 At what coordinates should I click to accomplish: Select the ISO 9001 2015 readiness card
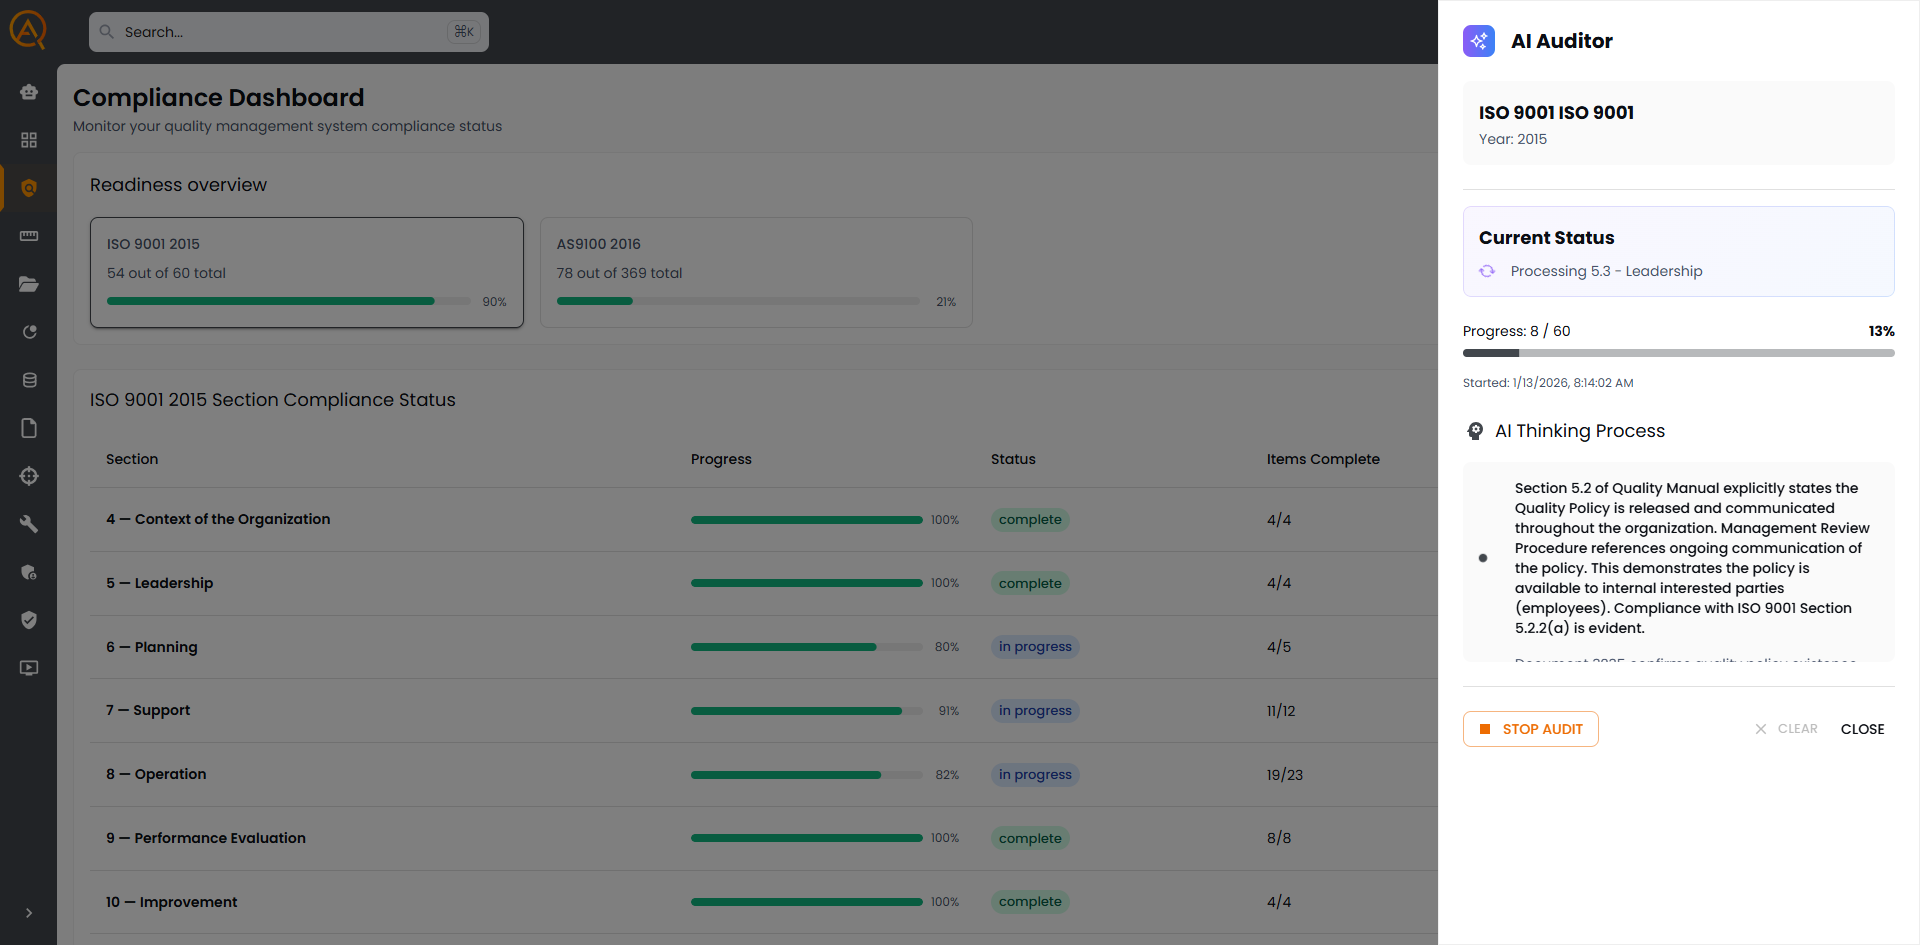coord(306,272)
